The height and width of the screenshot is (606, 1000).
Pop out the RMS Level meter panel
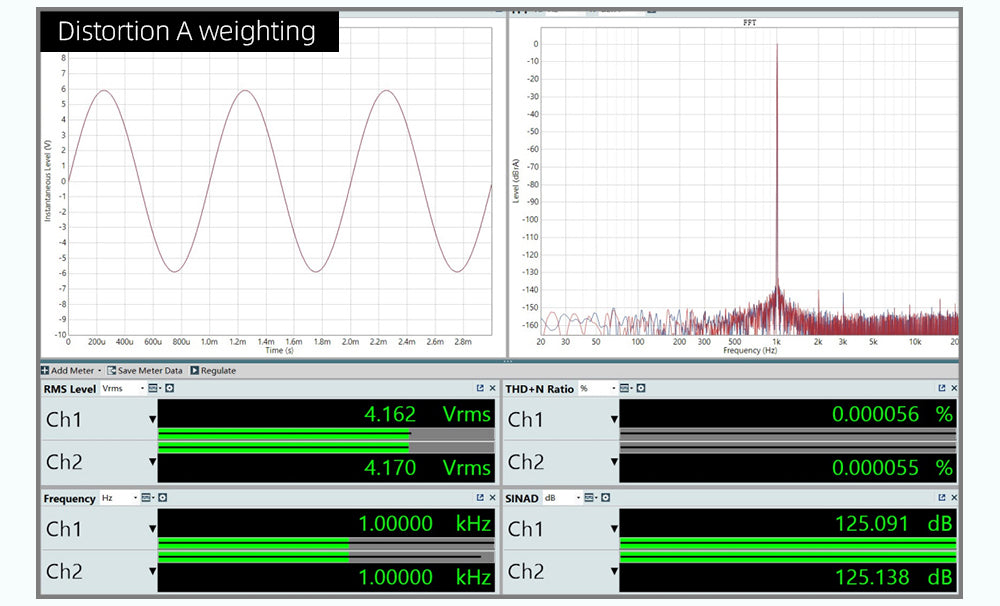coord(480,388)
